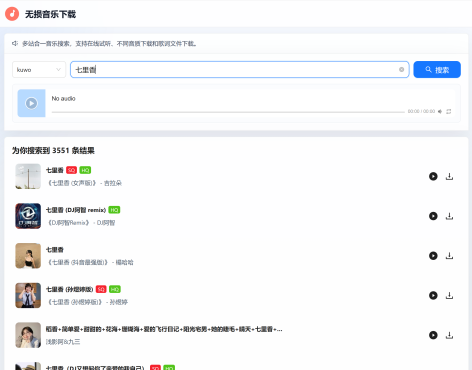Play 七里香 (DJ阿智 remix)

(433, 216)
